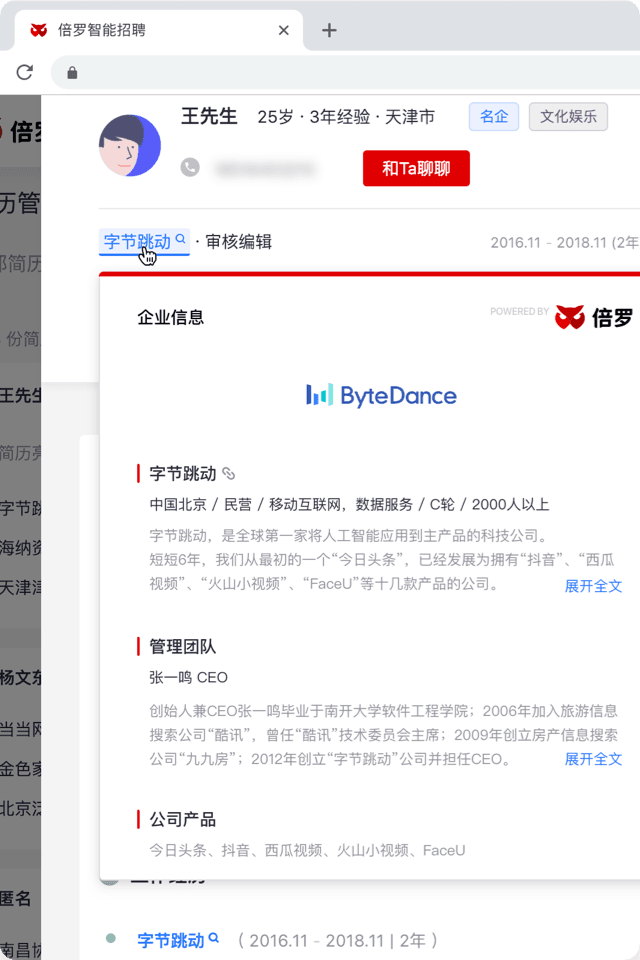Click red fox favicon on browser tab

click(39, 30)
